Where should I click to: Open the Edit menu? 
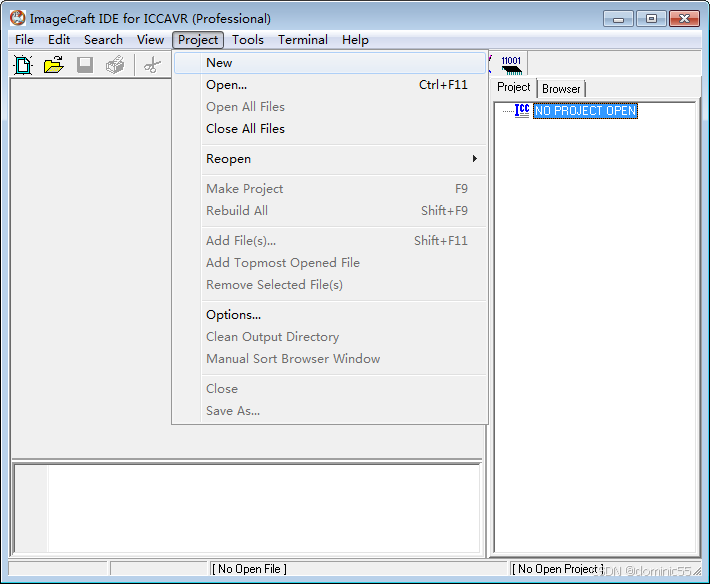(x=59, y=40)
